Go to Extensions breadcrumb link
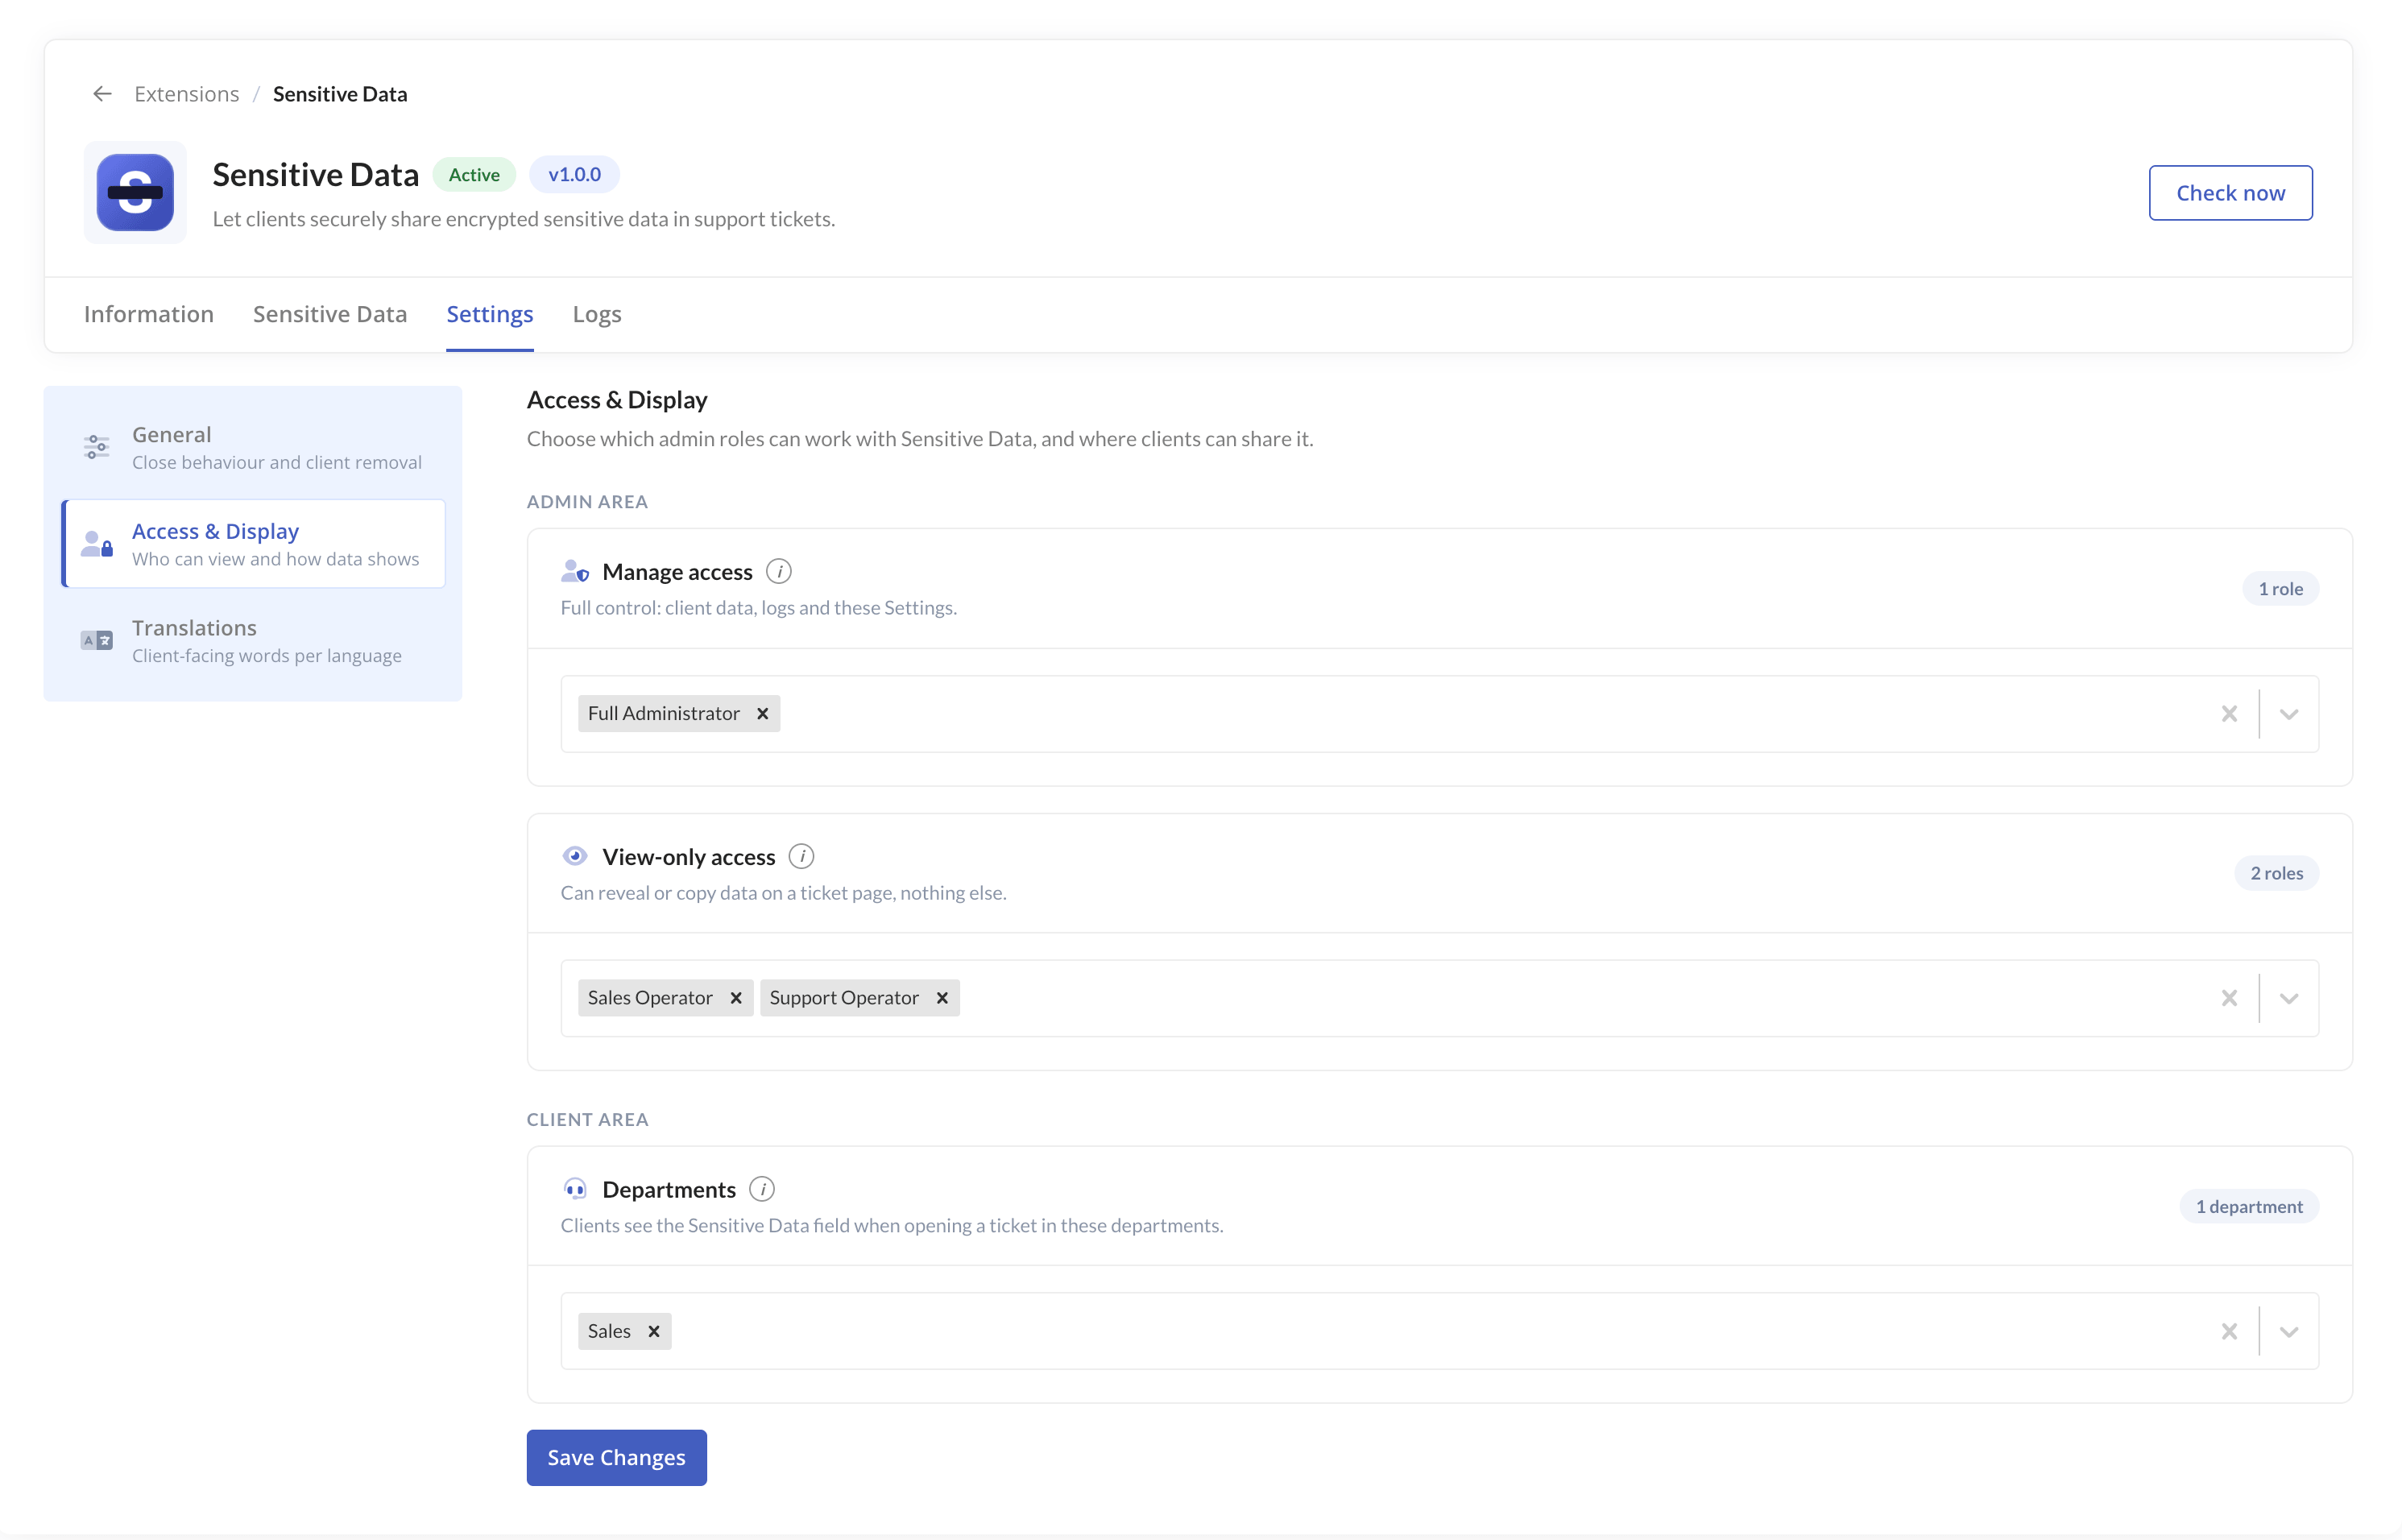This screenshot has height=1540, width=2402. (187, 94)
